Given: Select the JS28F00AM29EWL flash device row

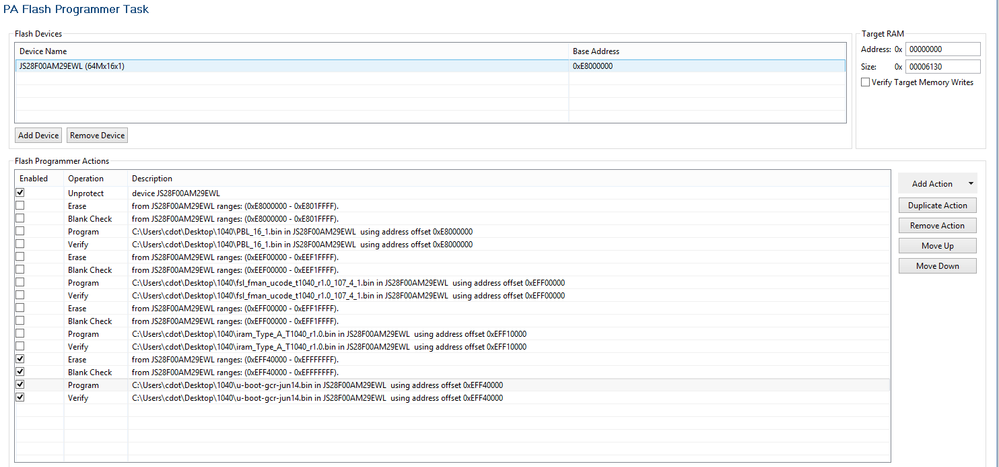Looking at the screenshot, I should click(x=290, y=66).
